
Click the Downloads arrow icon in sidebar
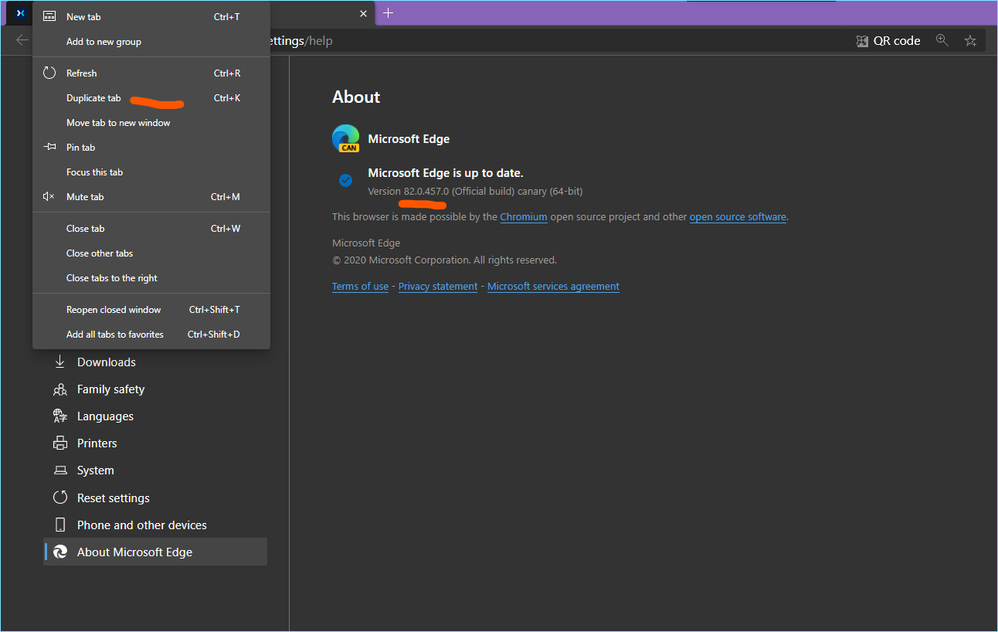point(60,362)
